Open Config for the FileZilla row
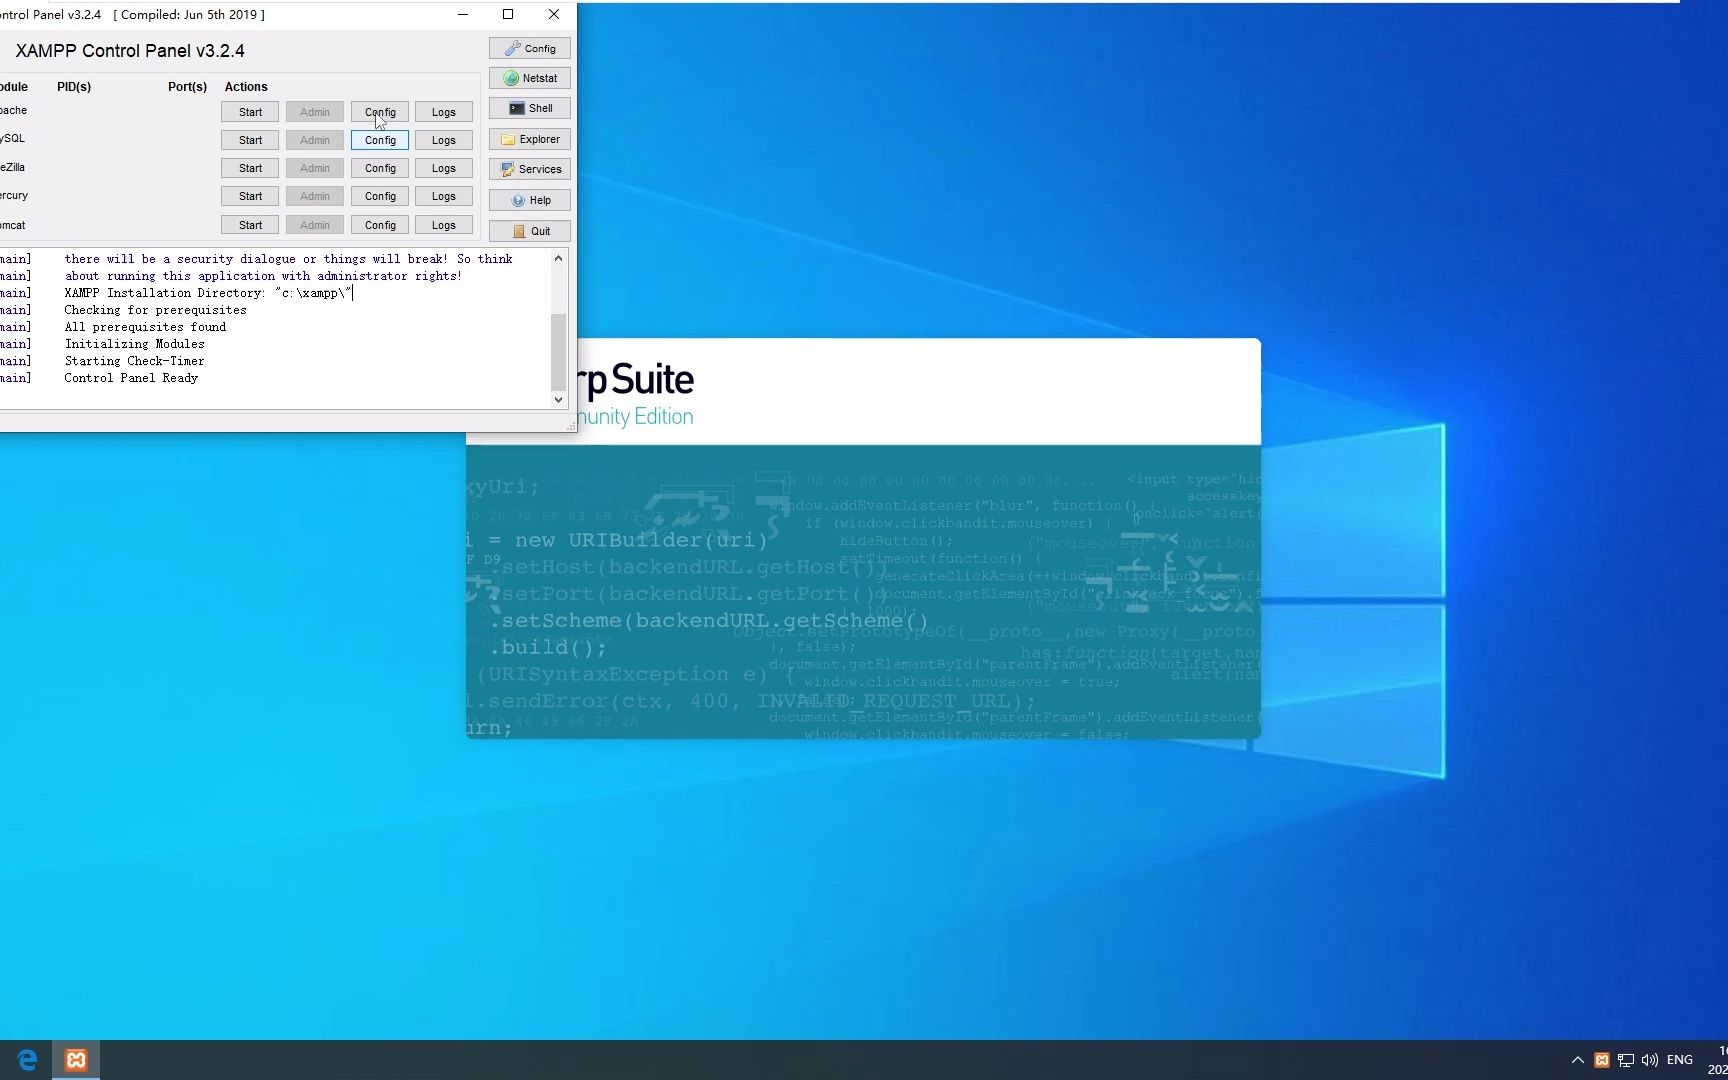Image resolution: width=1728 pixels, height=1080 pixels. [380, 168]
